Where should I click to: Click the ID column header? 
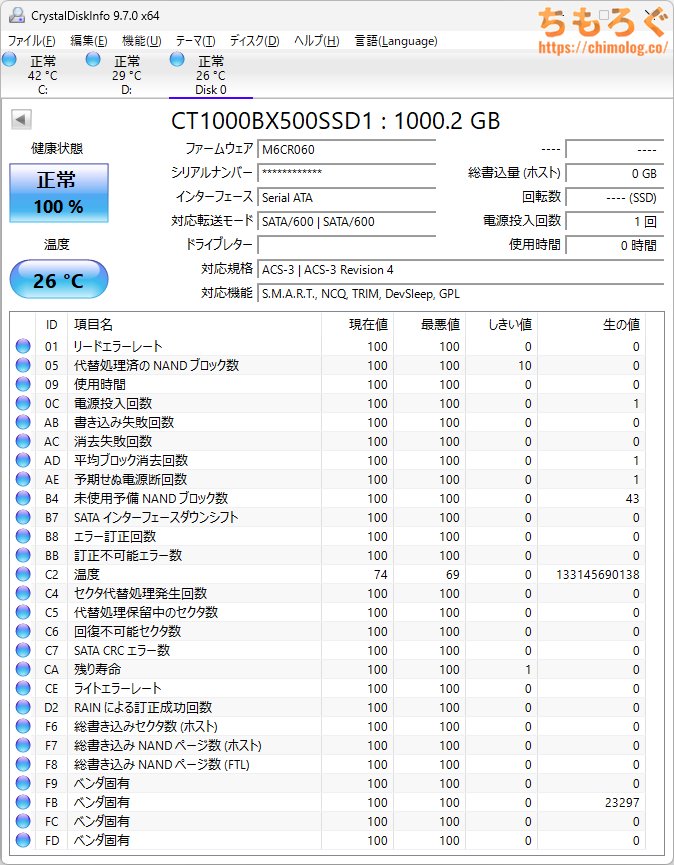(51, 324)
